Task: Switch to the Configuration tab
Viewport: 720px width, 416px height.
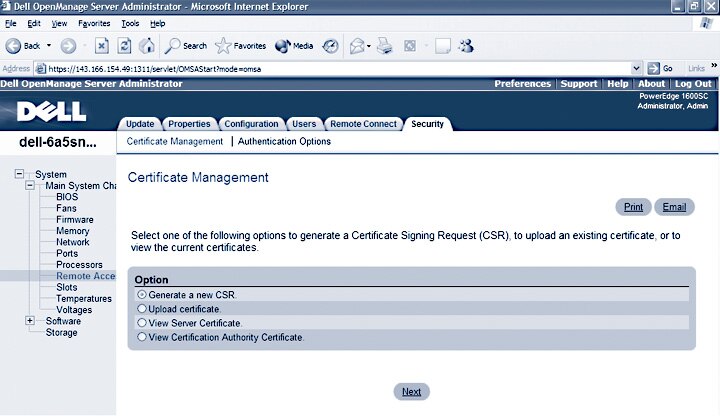Action: pyautogui.click(x=251, y=124)
